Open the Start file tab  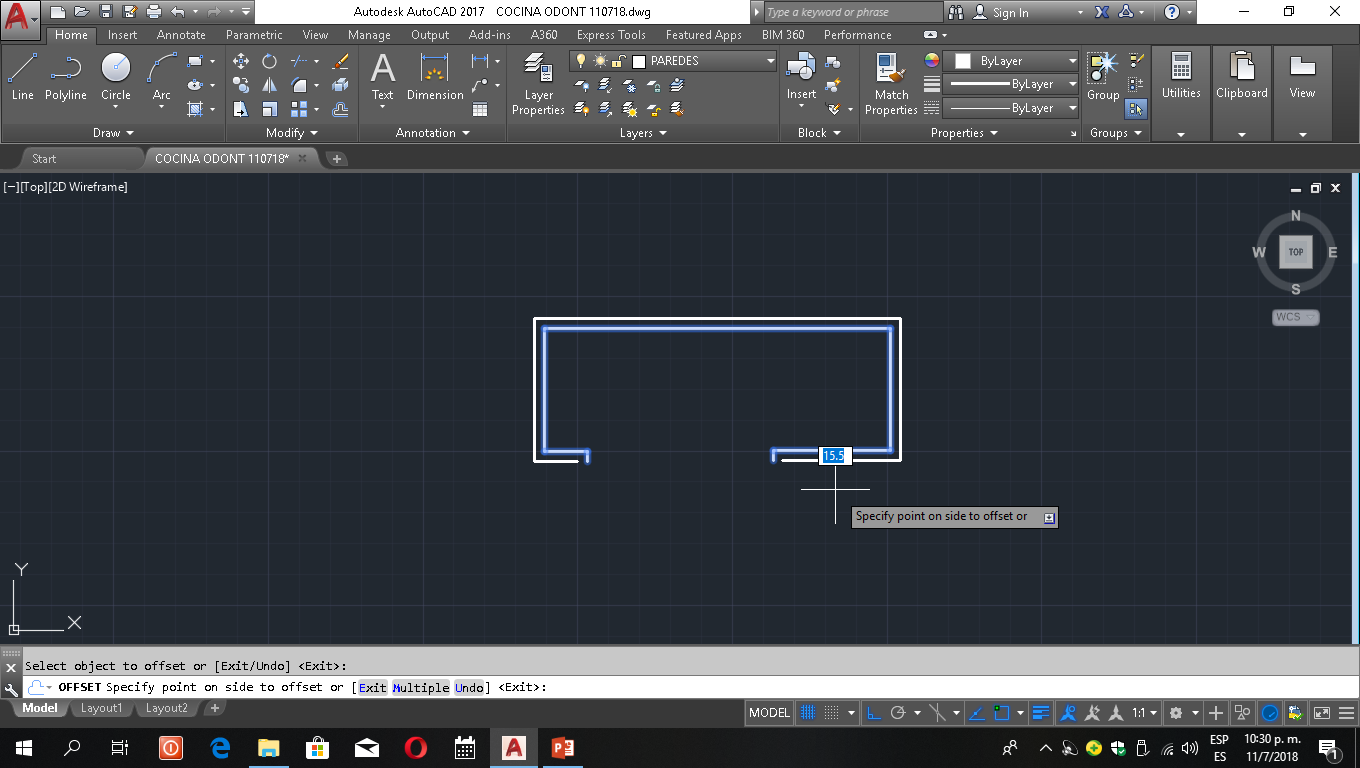click(x=44, y=158)
